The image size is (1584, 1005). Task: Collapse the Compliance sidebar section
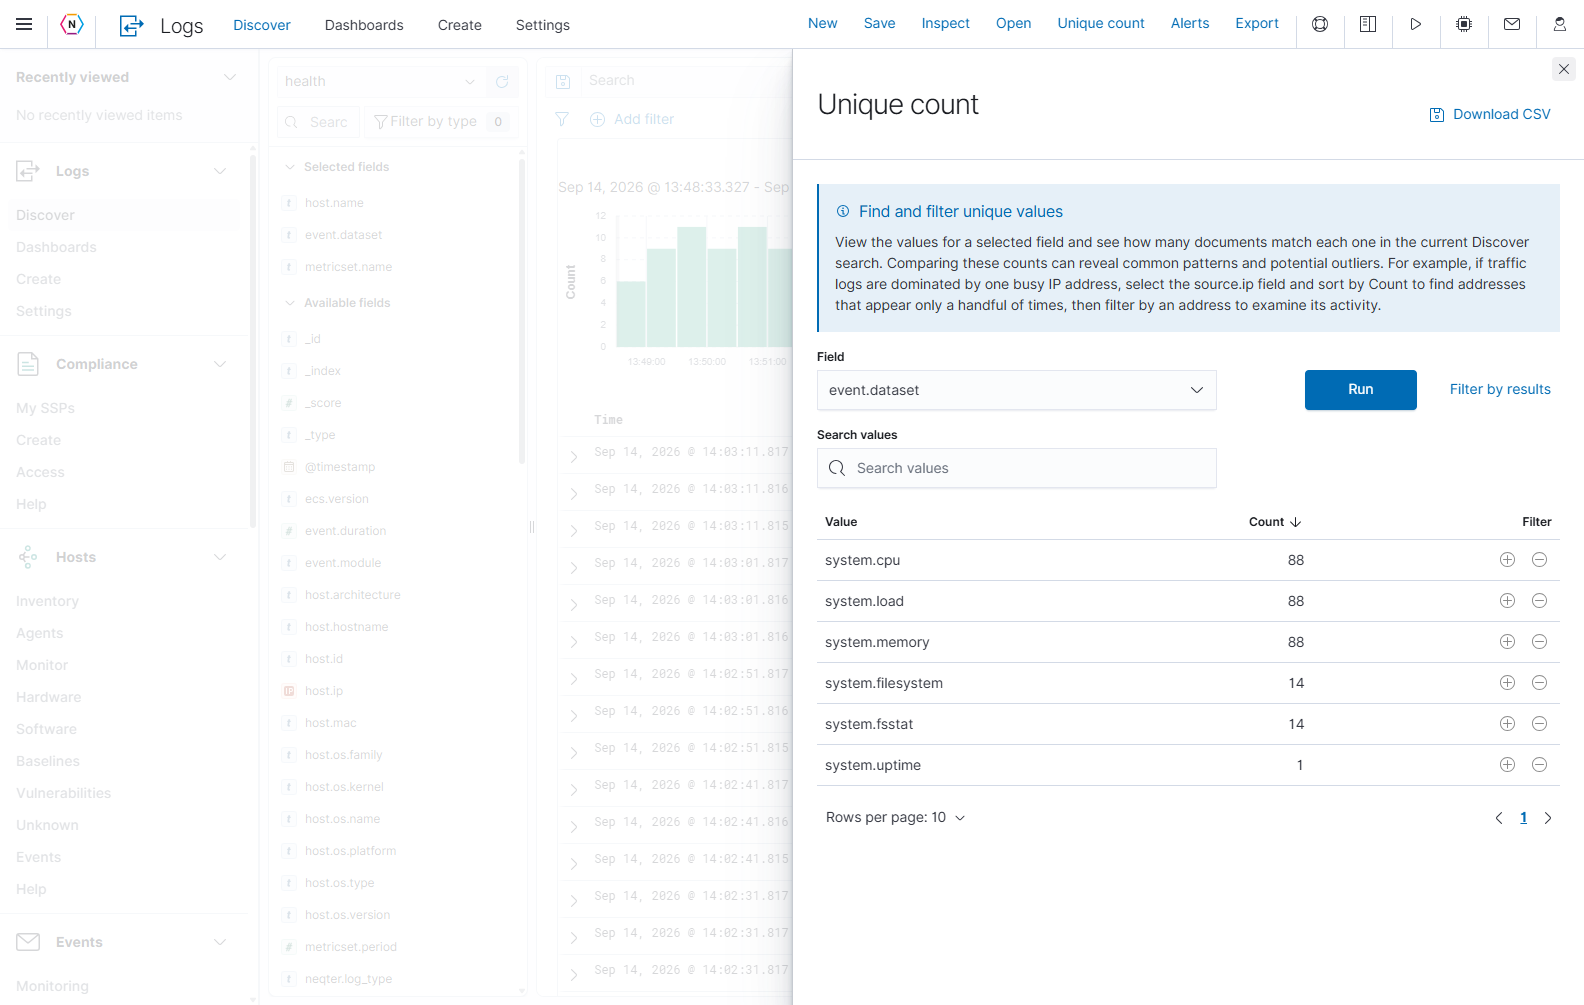220,364
